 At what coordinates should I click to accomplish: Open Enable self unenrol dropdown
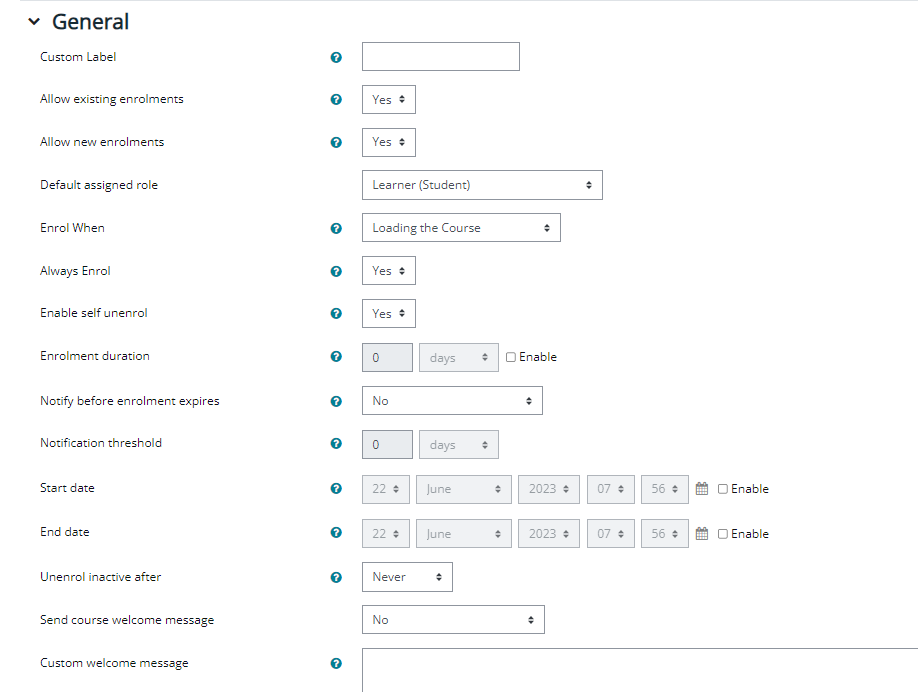tap(389, 314)
